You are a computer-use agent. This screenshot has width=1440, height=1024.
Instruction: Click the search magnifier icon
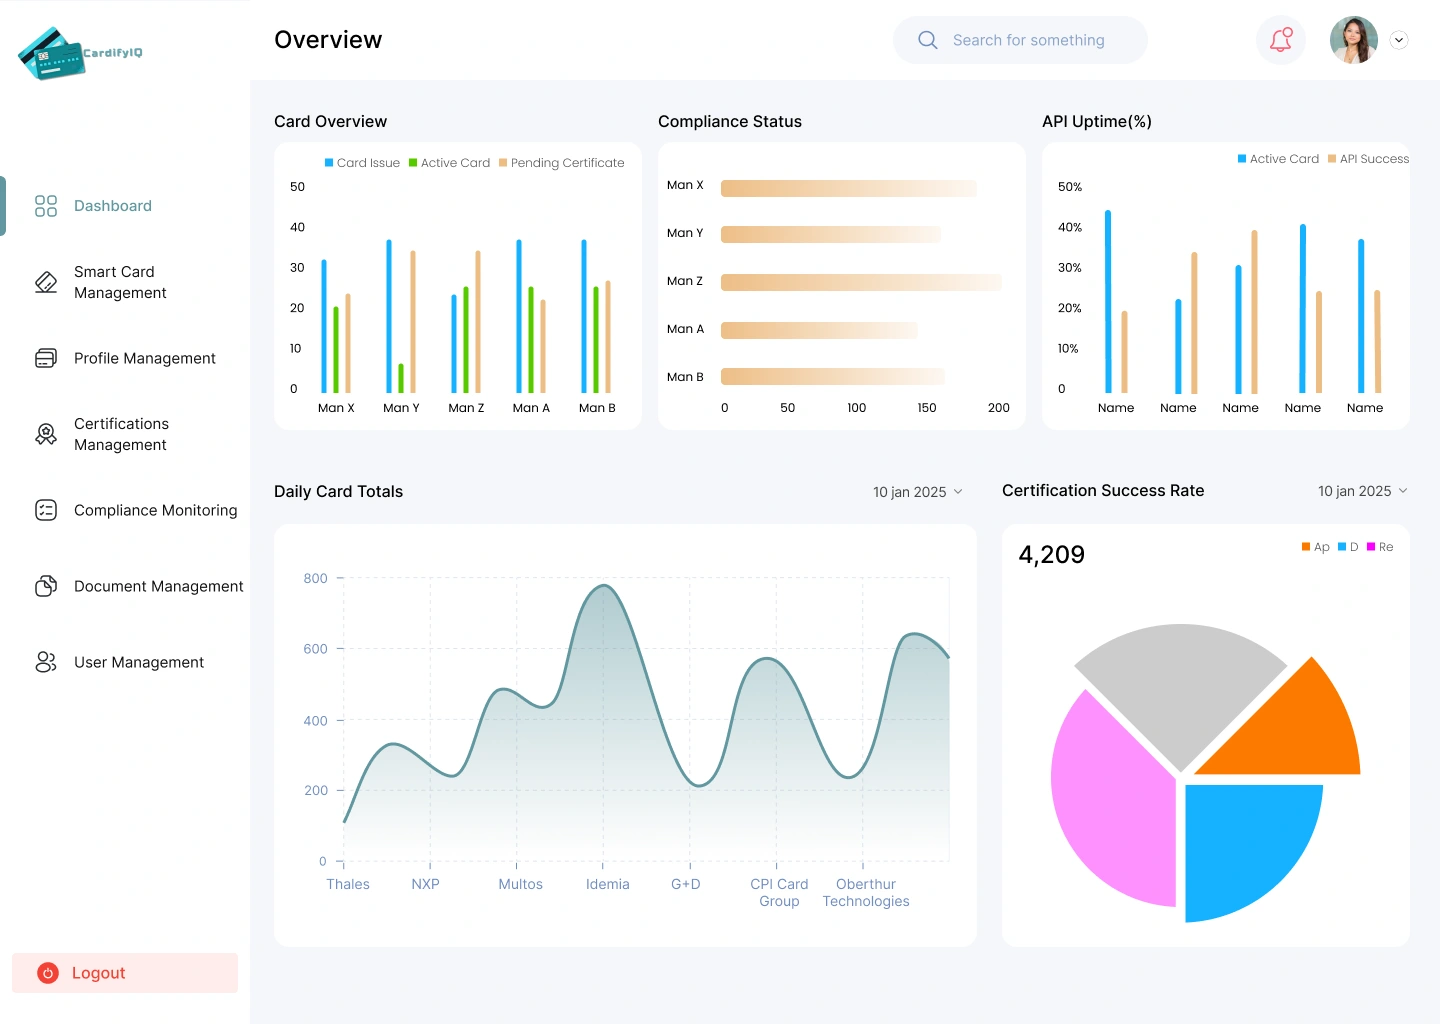point(928,40)
